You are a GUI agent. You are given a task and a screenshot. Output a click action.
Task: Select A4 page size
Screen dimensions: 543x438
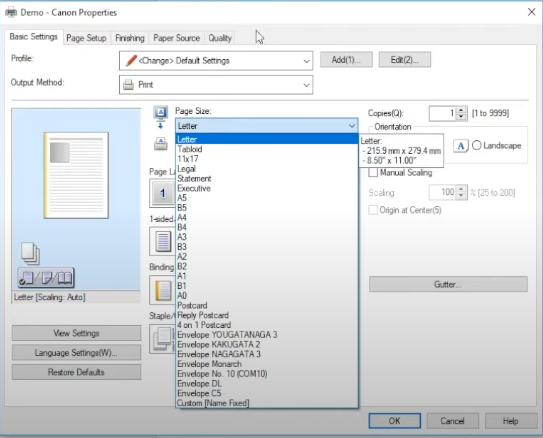pyautogui.click(x=267, y=217)
